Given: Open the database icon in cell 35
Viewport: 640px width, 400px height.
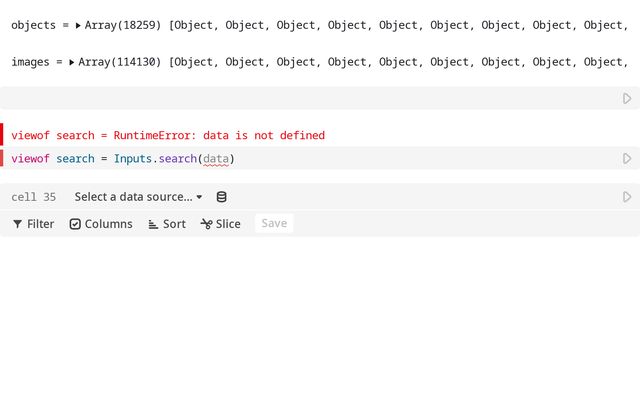Looking at the screenshot, I should coord(221,197).
